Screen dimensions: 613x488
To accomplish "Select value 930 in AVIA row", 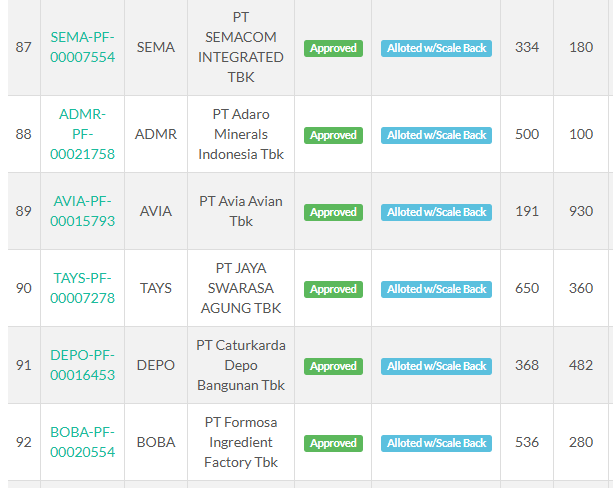I will coord(581,211).
